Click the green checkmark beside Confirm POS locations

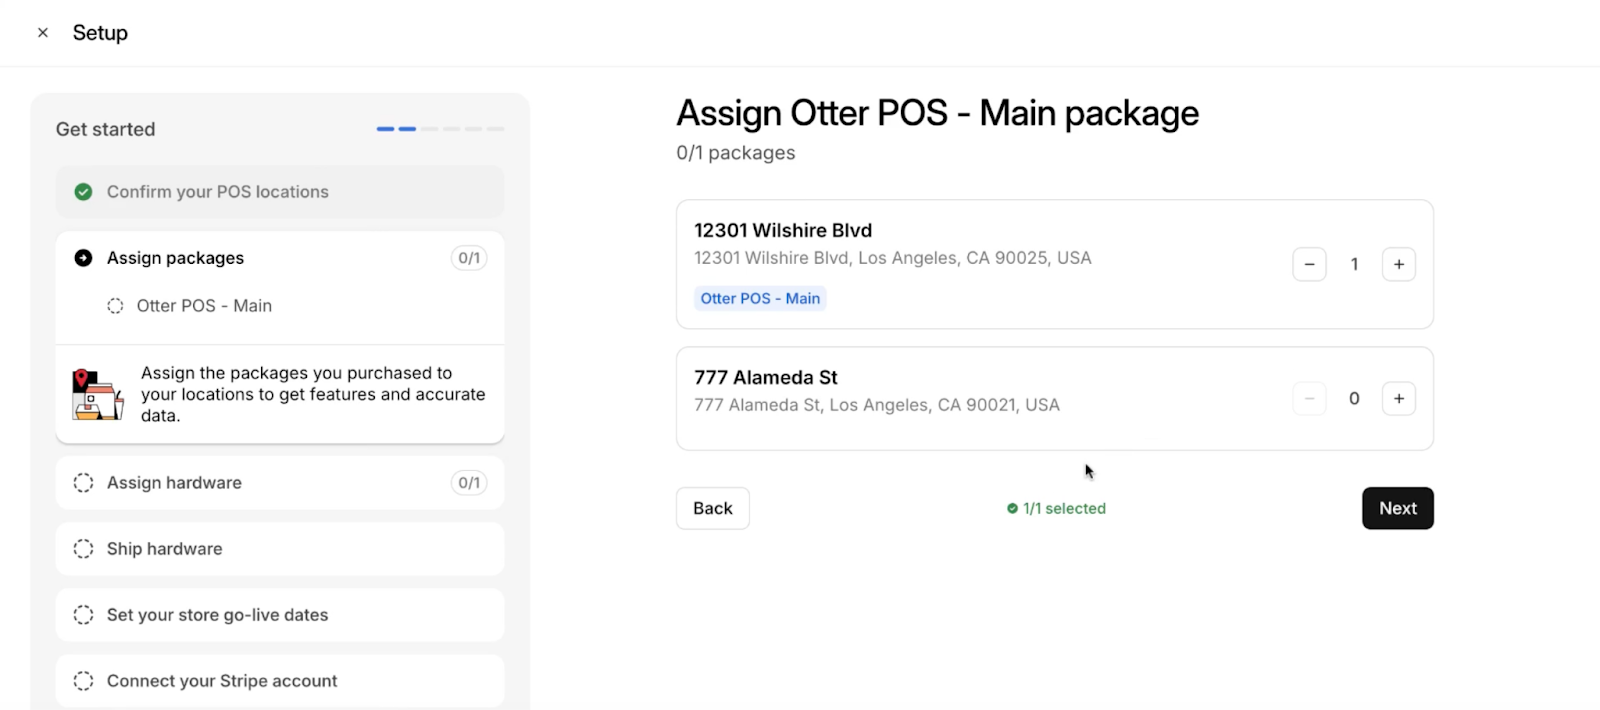click(84, 192)
